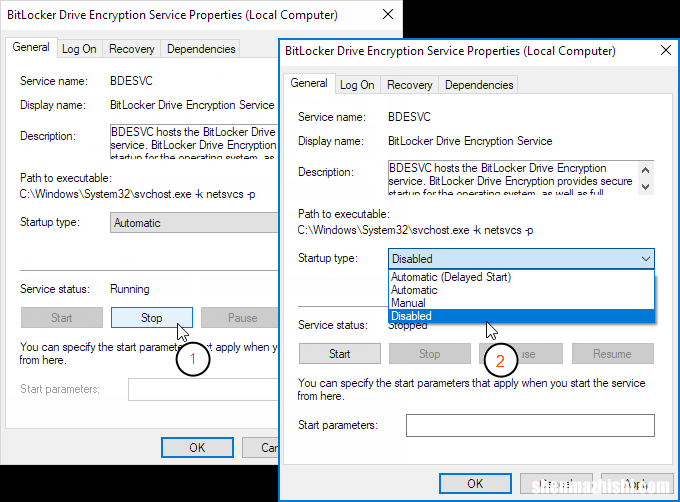Screen dimensions: 680x502
Task: Close the front properties window
Action: pos(666,50)
